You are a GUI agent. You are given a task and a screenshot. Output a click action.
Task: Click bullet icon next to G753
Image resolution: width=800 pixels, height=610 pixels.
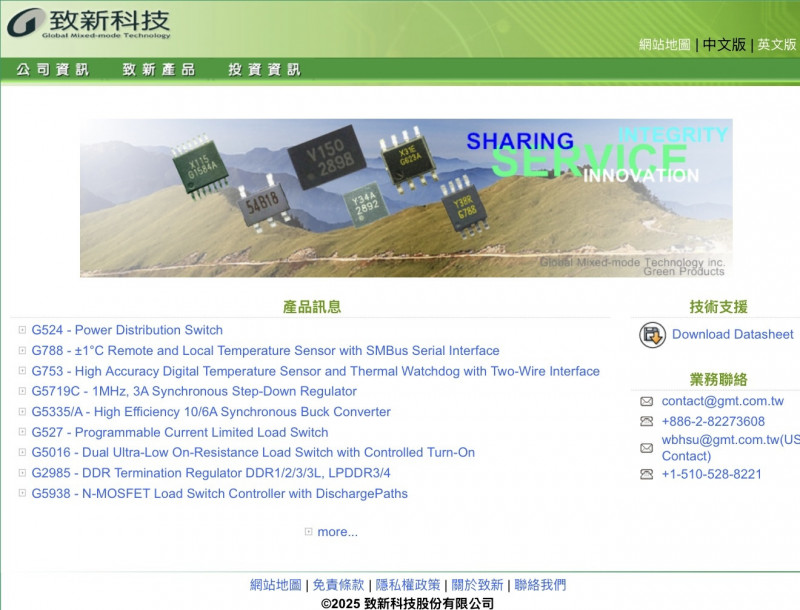[x=22, y=371]
